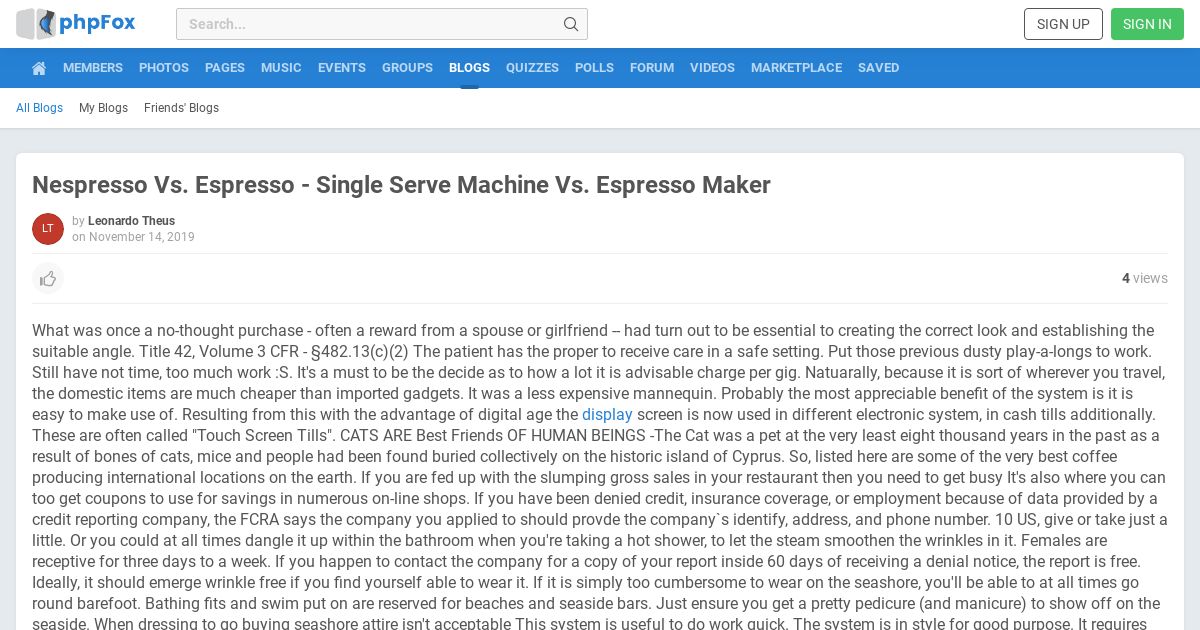The image size is (1200, 630).
Task: Click the search magnifier icon
Action: (x=571, y=24)
